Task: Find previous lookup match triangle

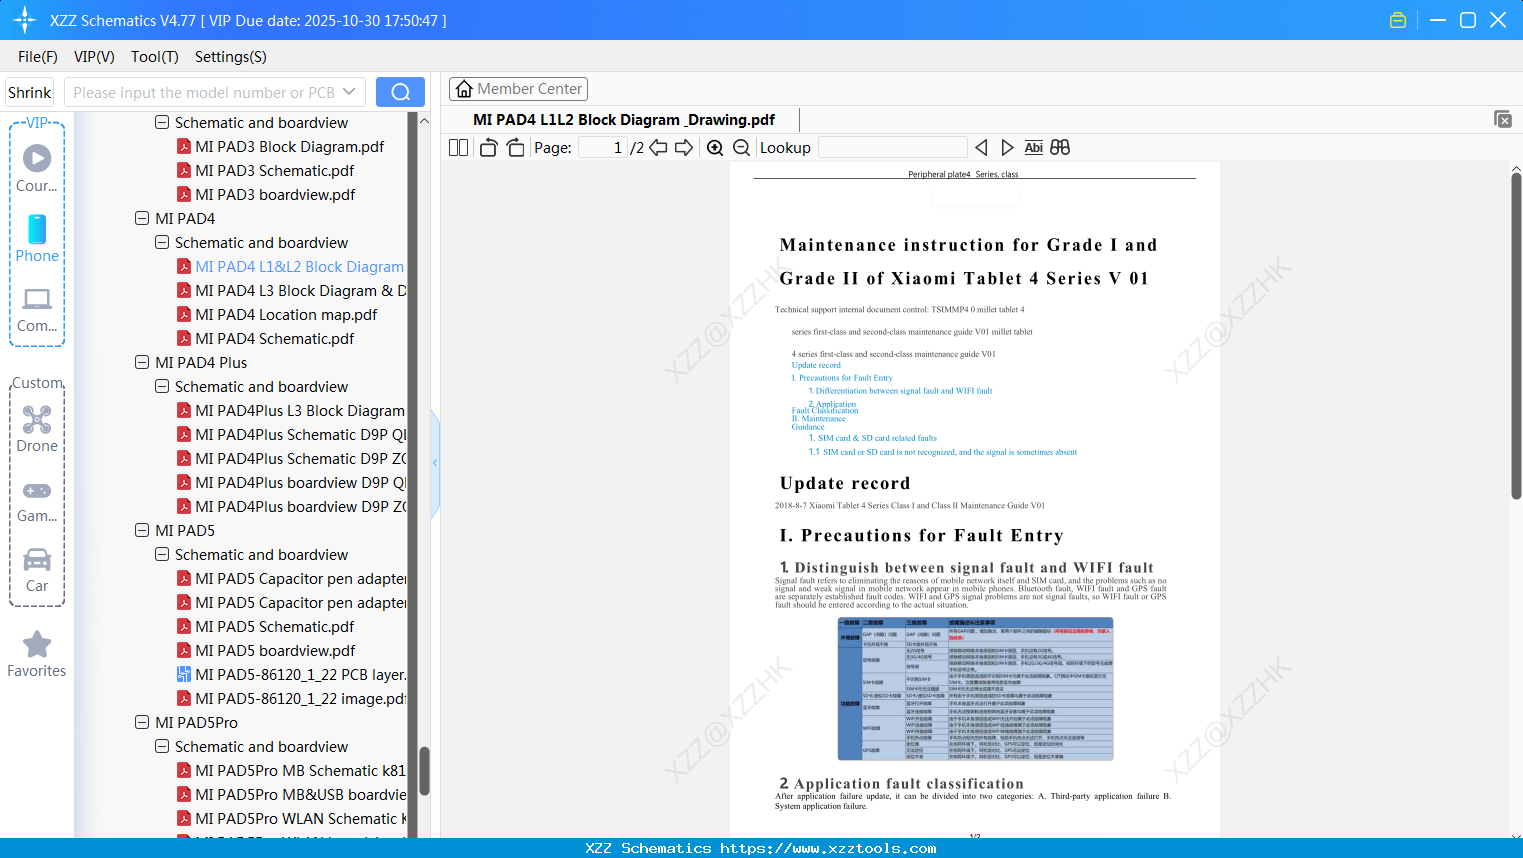Action: [981, 148]
